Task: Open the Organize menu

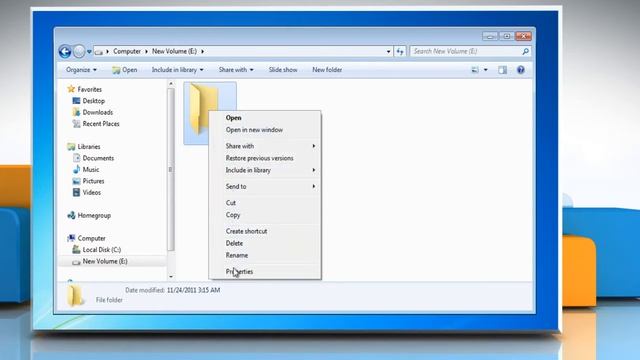Action: 81,70
